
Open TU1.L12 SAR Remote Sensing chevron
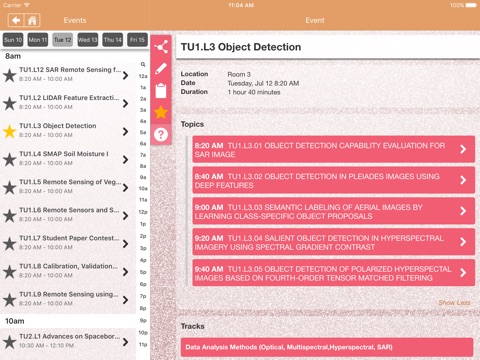[x=125, y=75]
